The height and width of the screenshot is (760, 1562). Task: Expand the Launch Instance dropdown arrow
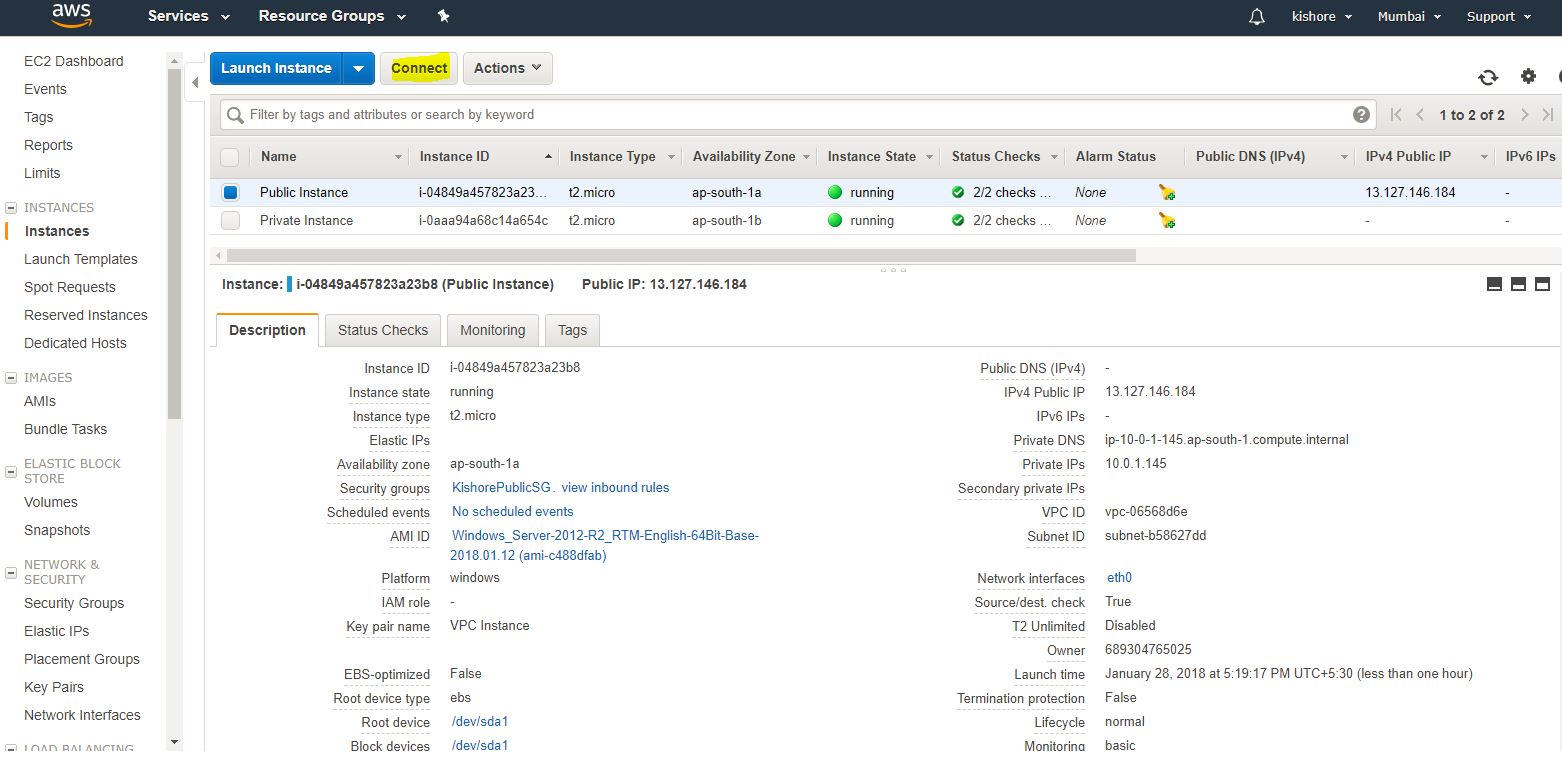click(x=358, y=68)
